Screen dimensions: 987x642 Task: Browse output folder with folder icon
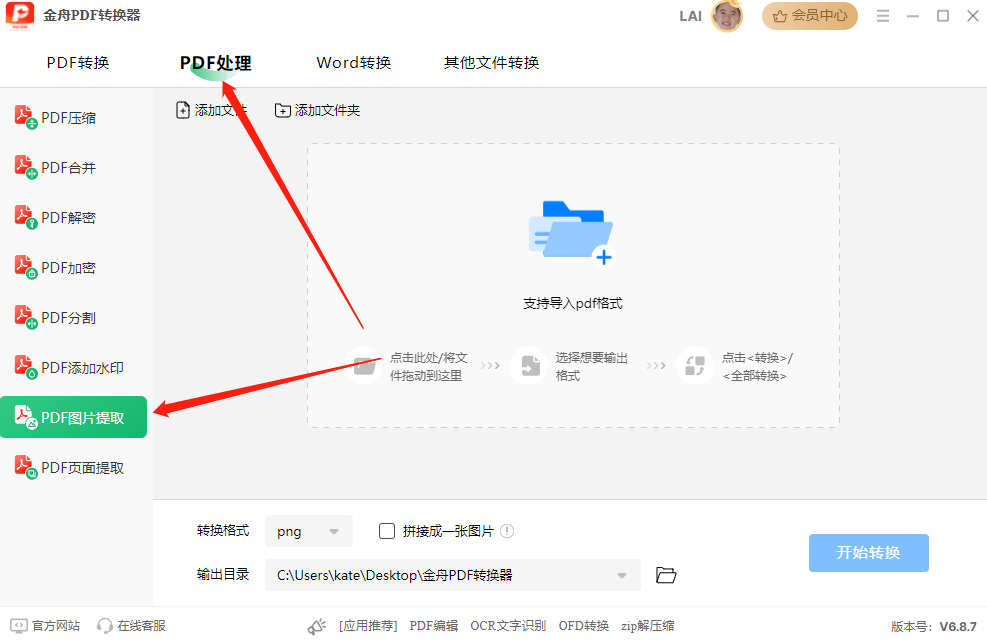point(665,574)
